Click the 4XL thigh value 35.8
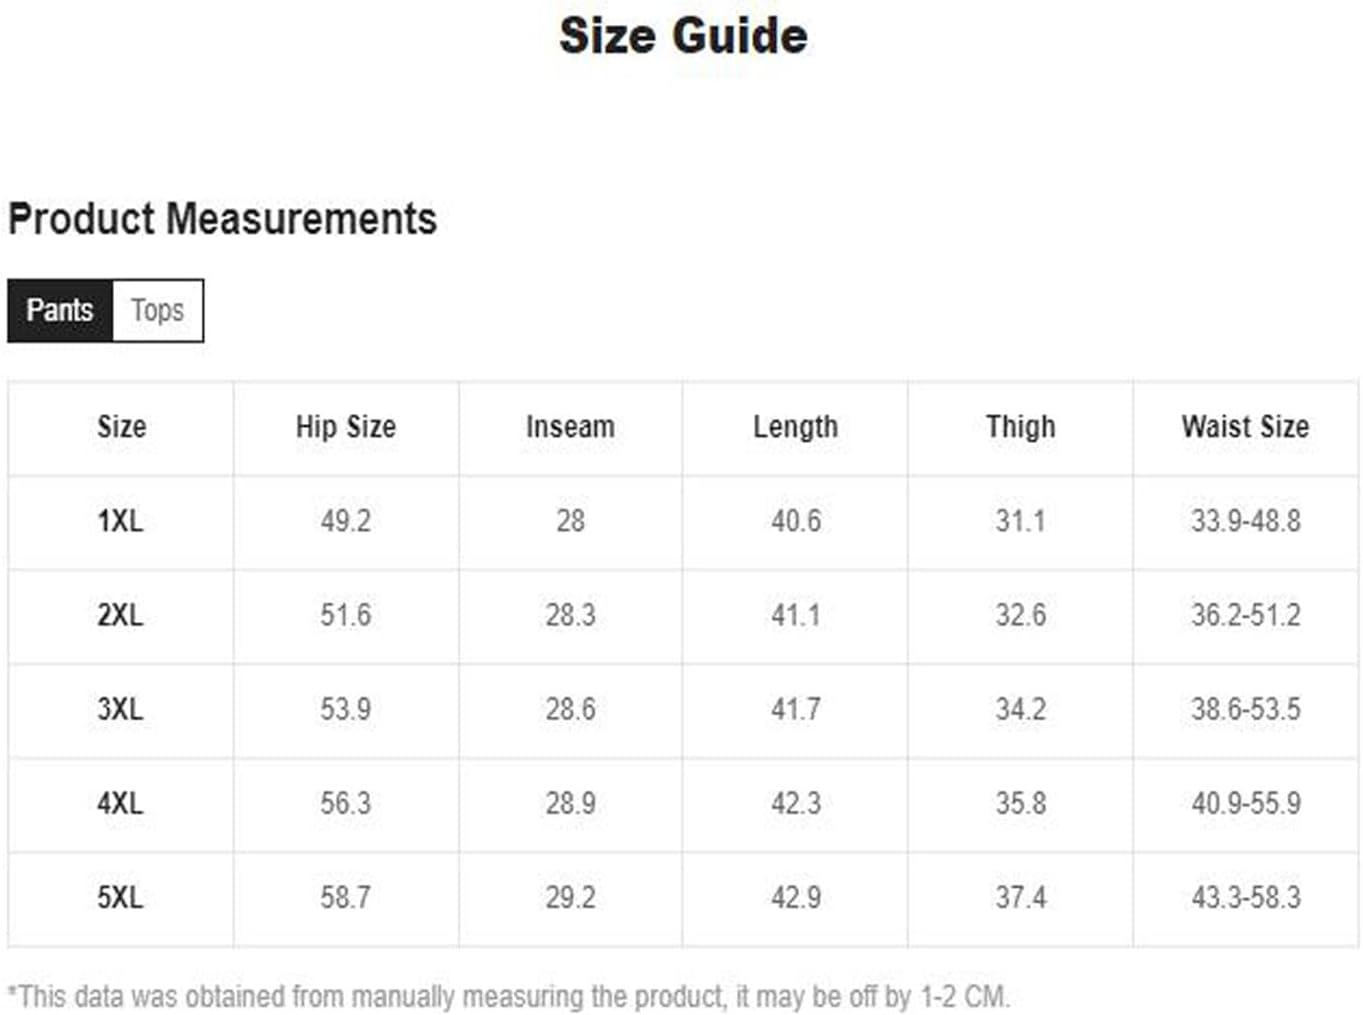The height and width of the screenshot is (1015, 1363). [x=1020, y=803]
